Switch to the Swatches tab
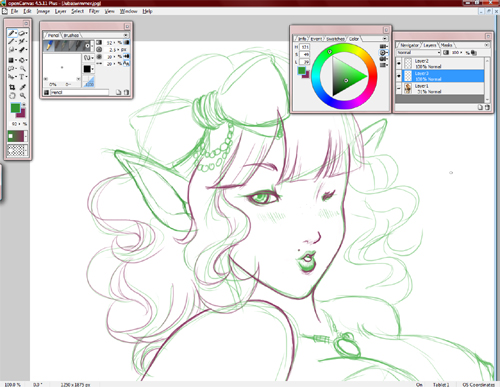Screen dimensions: 500x387 click(335, 39)
